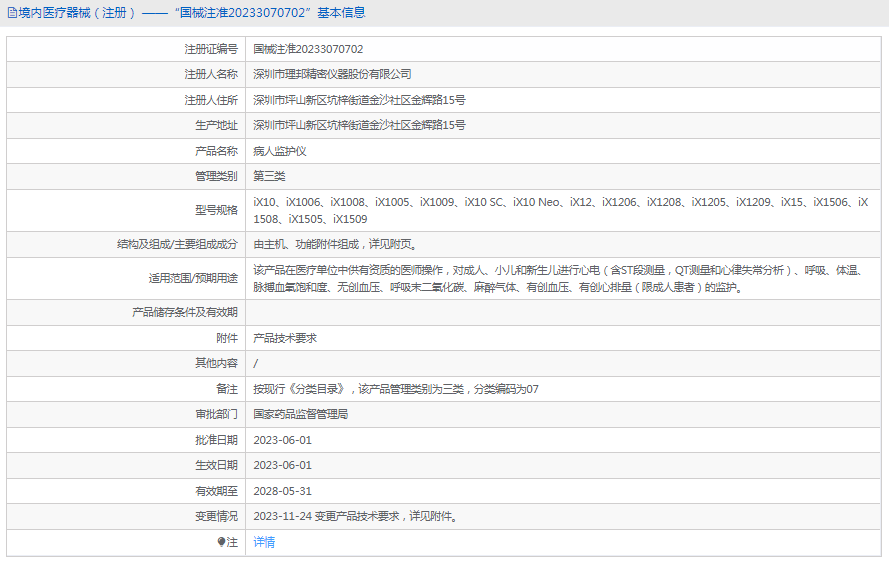Click the page header title 基本信息

[341, 13]
